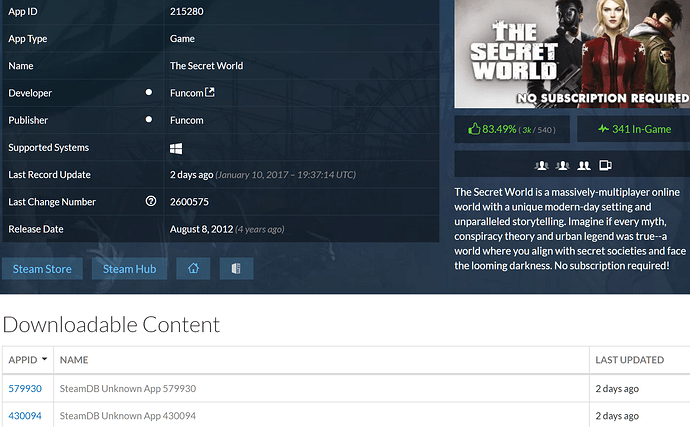Click '2 days ago' in row 430094
The width and height of the screenshot is (690, 427).
pyautogui.click(x=617, y=416)
